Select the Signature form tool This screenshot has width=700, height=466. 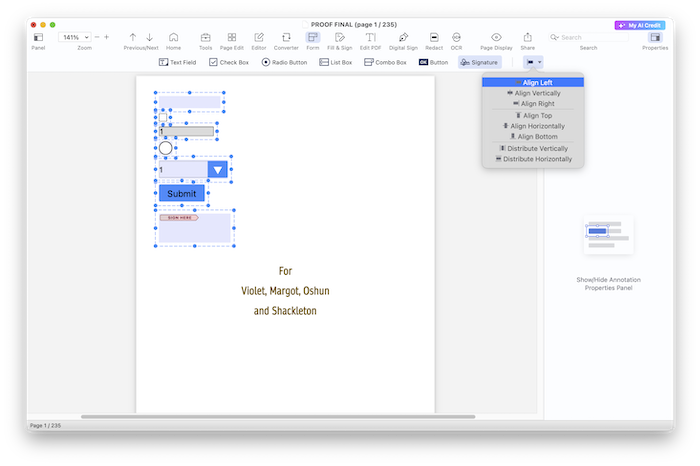(479, 62)
